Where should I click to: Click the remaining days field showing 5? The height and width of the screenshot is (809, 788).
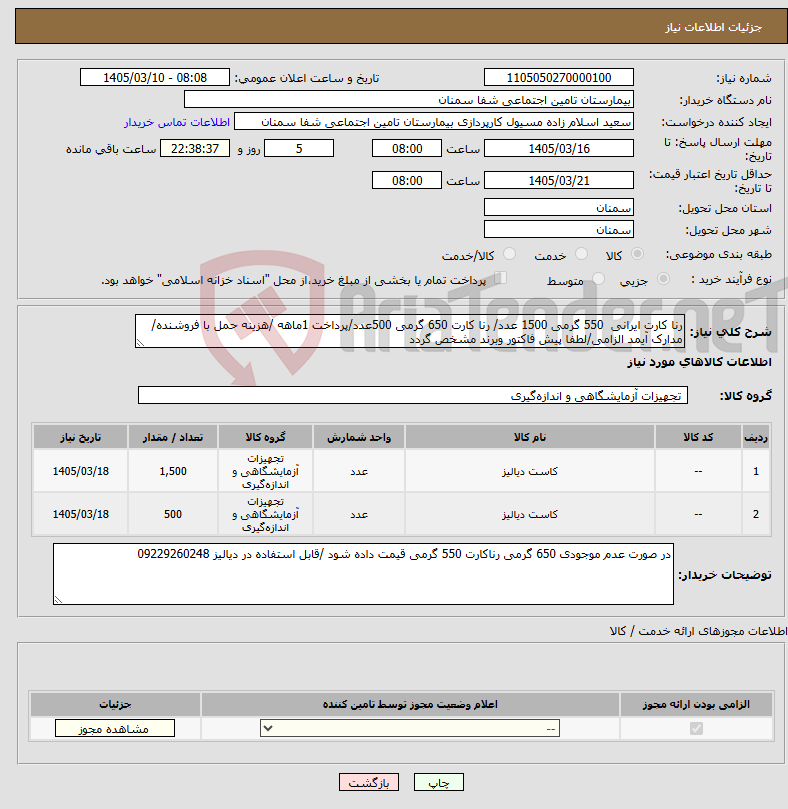299,149
